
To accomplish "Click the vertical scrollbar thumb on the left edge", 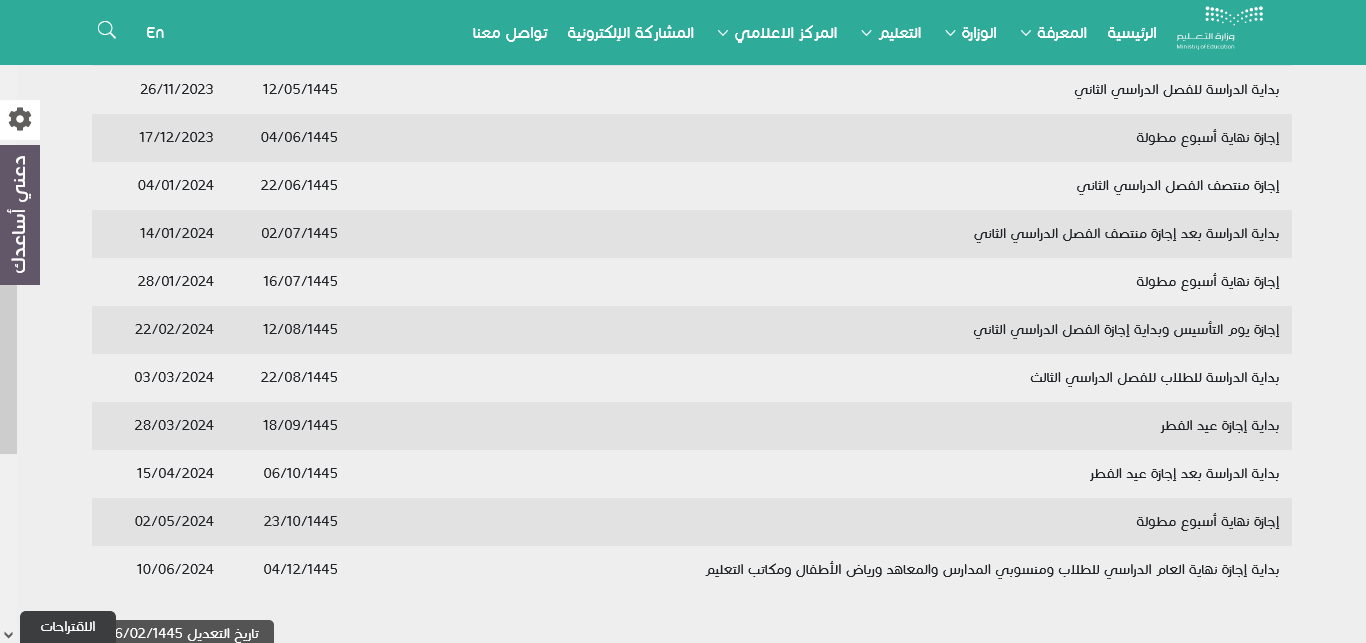I will coord(8,369).
